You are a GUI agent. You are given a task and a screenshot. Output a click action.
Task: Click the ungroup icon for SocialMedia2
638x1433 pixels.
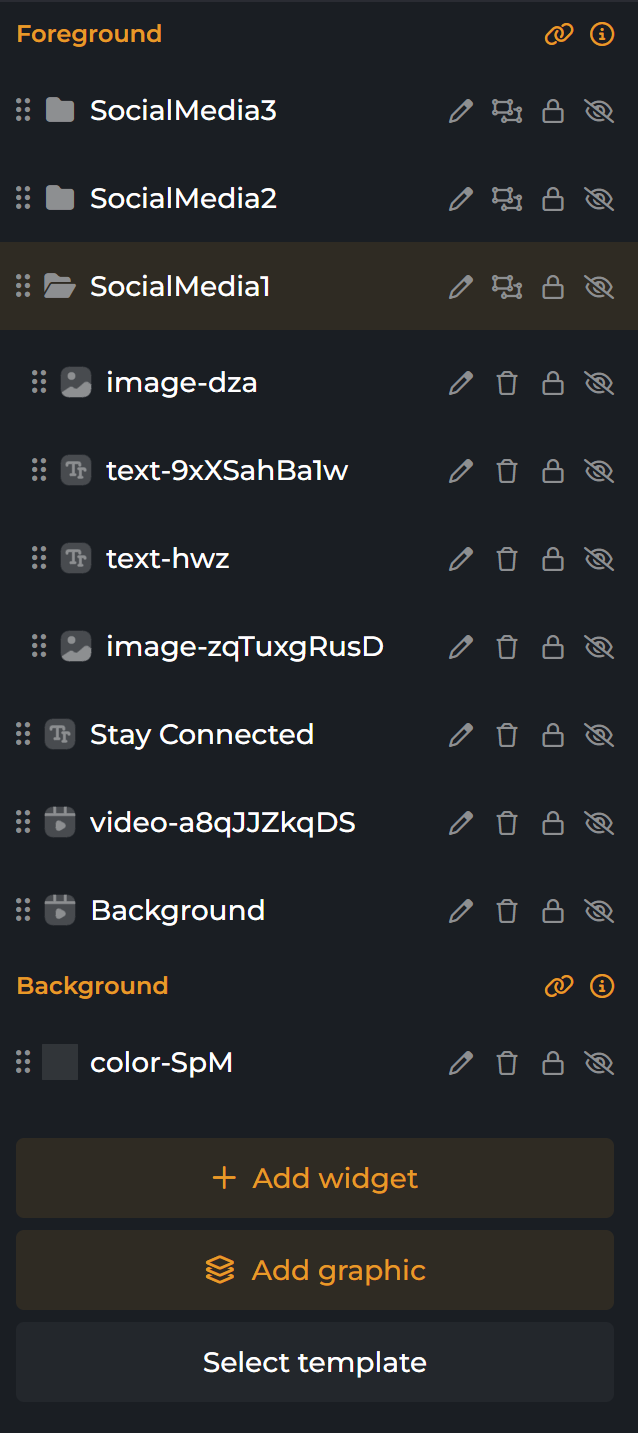pyautogui.click(x=507, y=199)
